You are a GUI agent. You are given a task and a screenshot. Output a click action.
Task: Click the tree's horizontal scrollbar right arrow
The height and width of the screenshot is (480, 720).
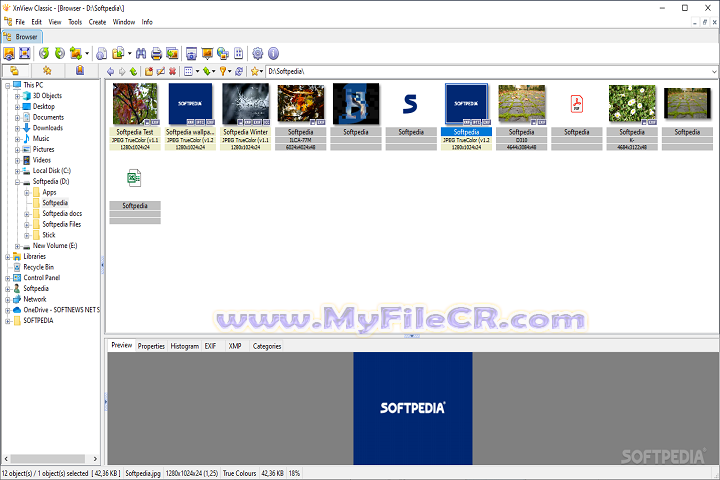point(95,459)
